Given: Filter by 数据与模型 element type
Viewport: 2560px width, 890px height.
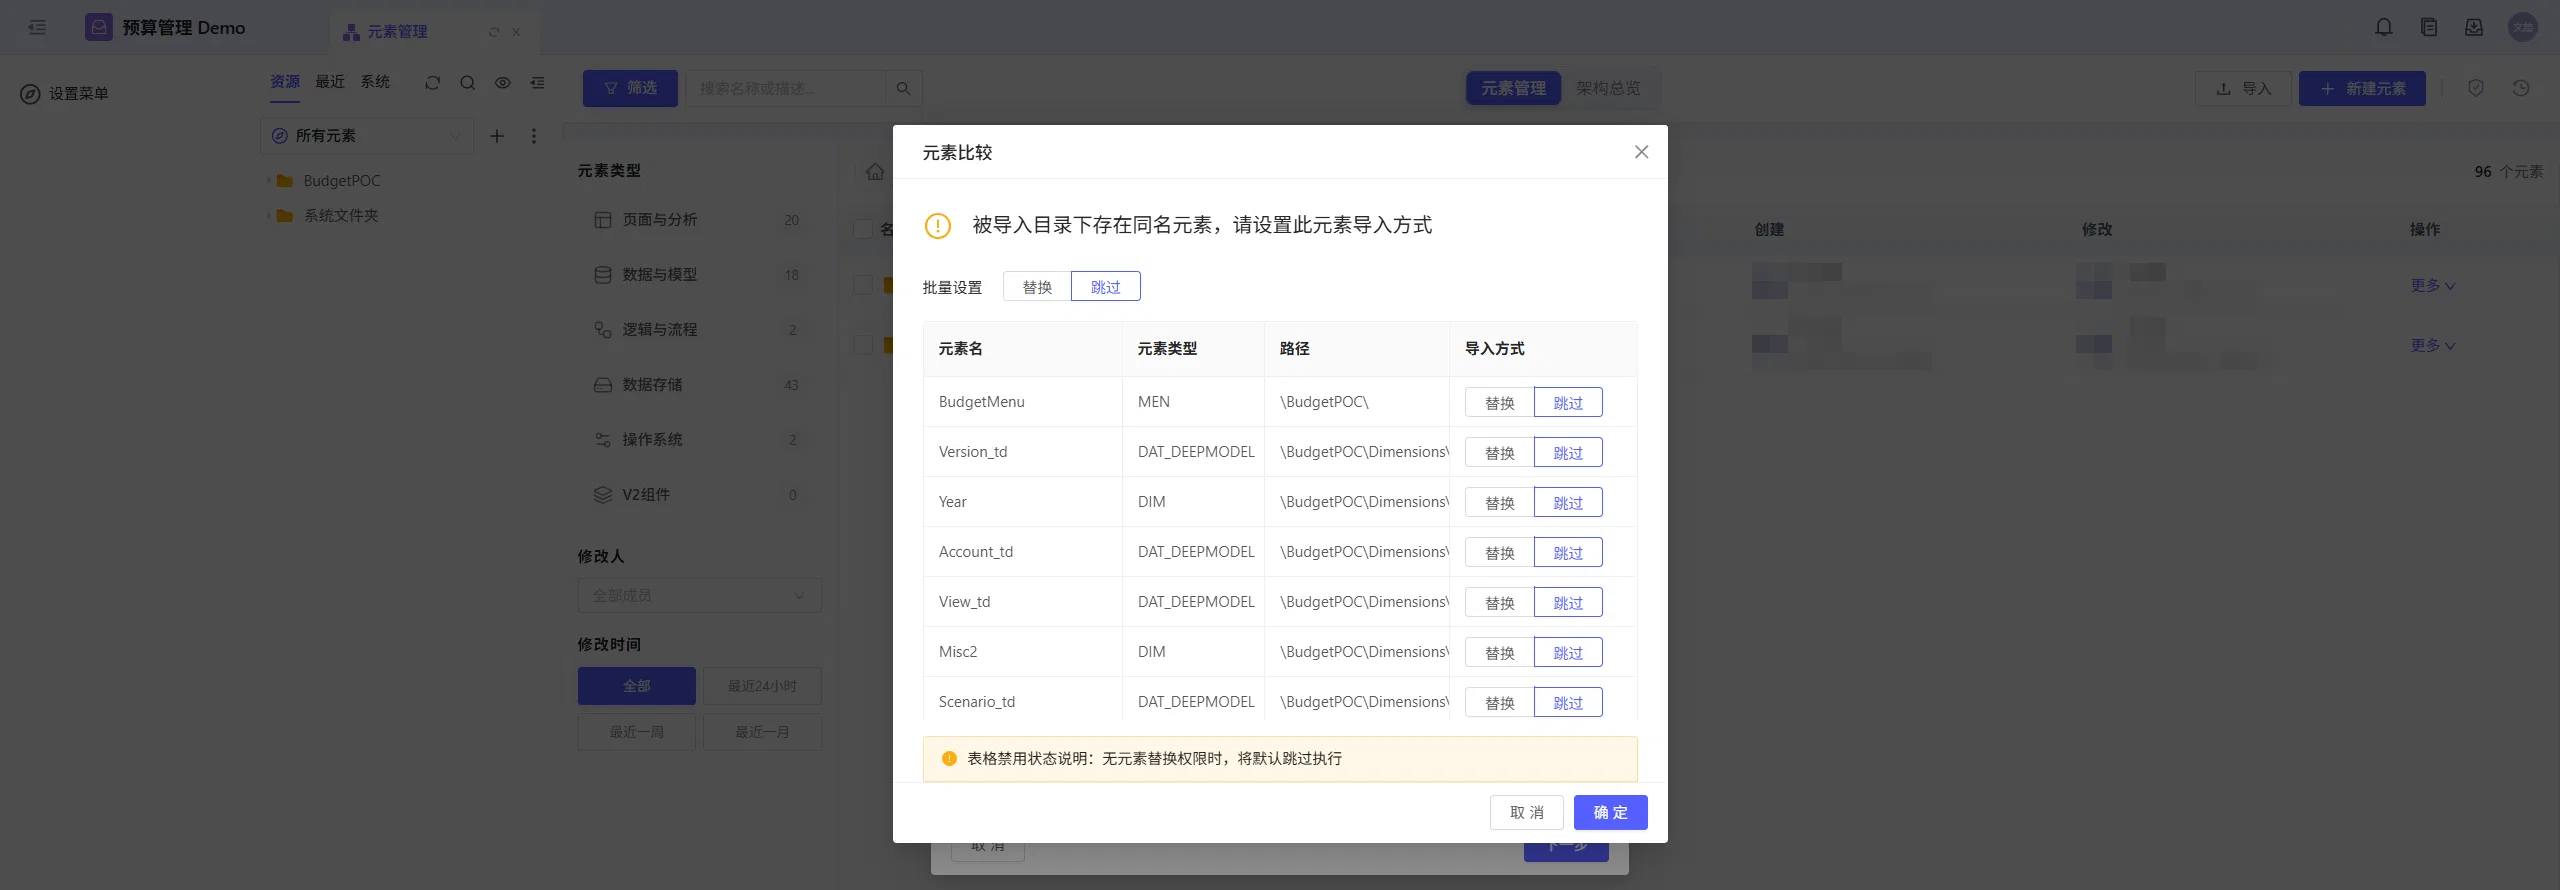Looking at the screenshot, I should click(699, 275).
